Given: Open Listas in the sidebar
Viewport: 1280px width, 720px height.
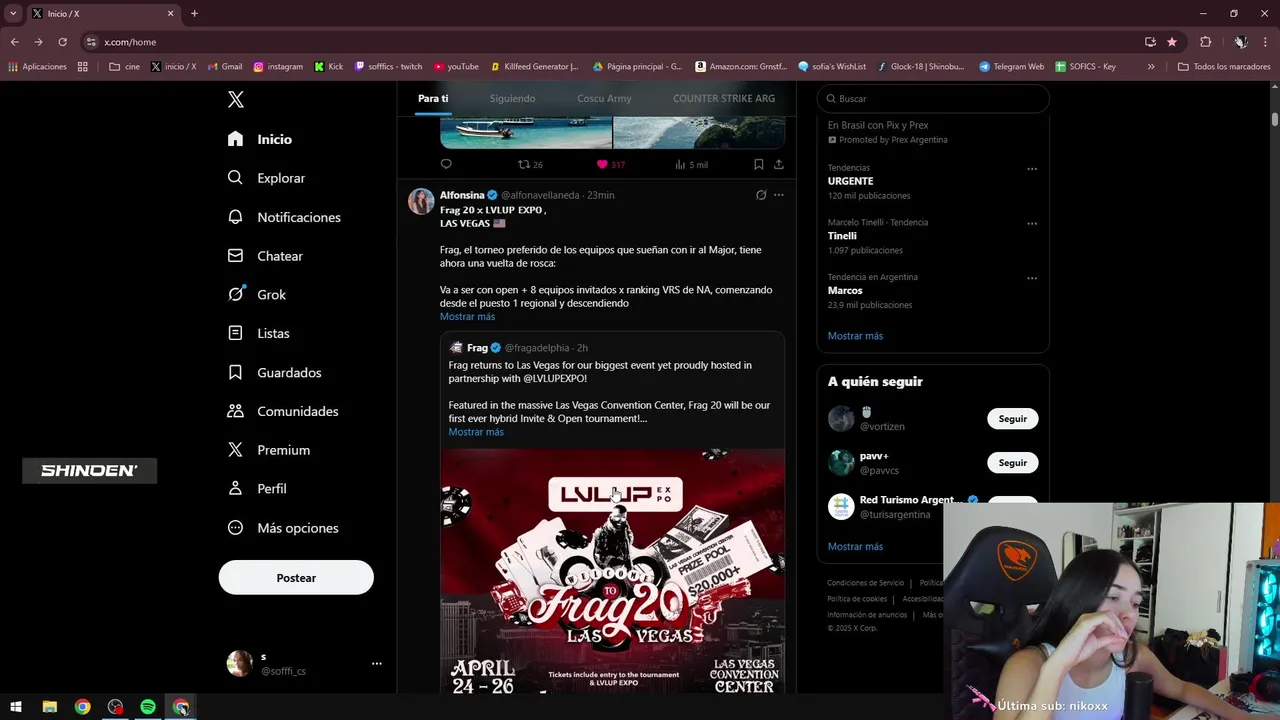Looking at the screenshot, I should (259, 333).
